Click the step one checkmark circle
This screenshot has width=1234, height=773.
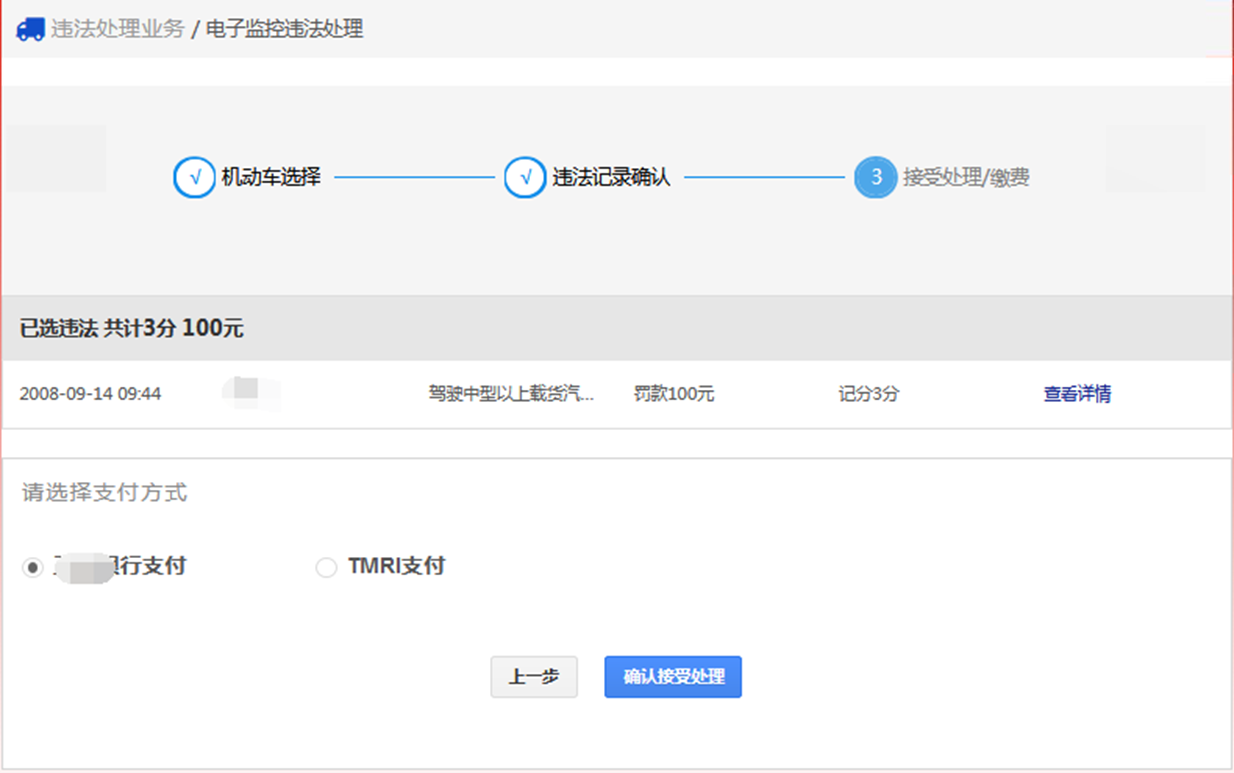click(x=194, y=178)
